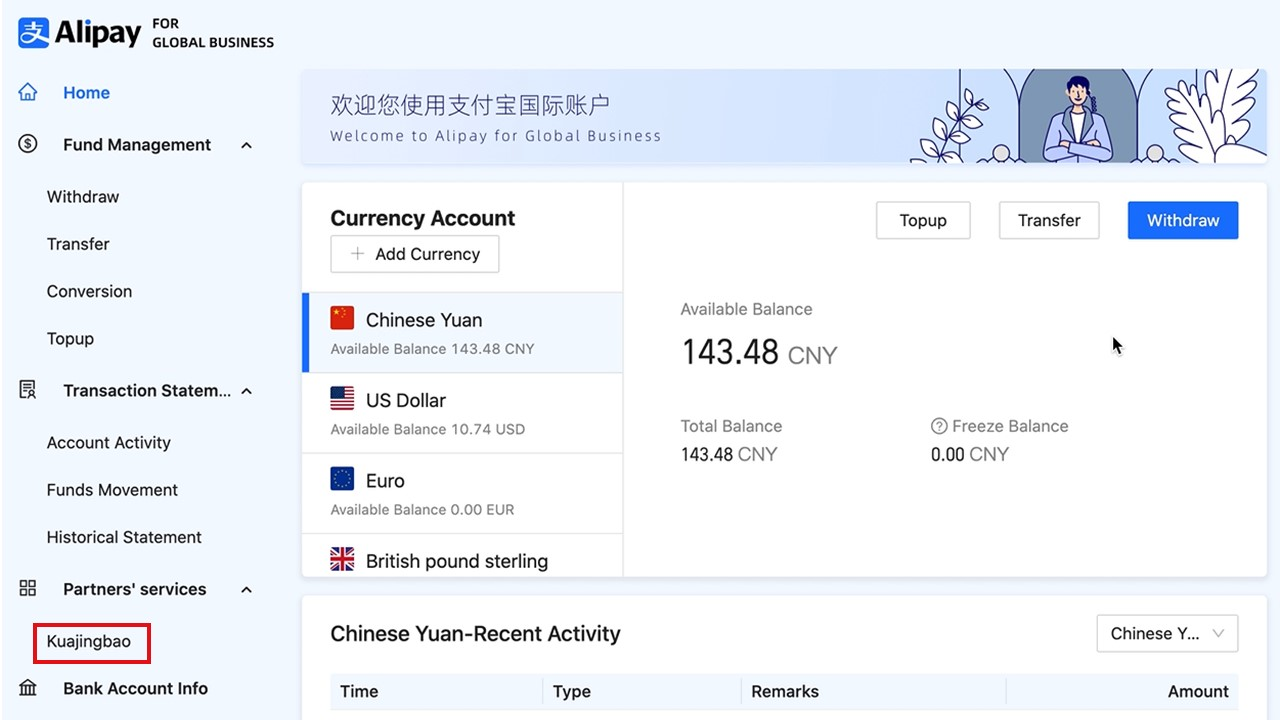Click the welcome banner illustration
Screen dimensions: 1280x720
tap(1088, 116)
